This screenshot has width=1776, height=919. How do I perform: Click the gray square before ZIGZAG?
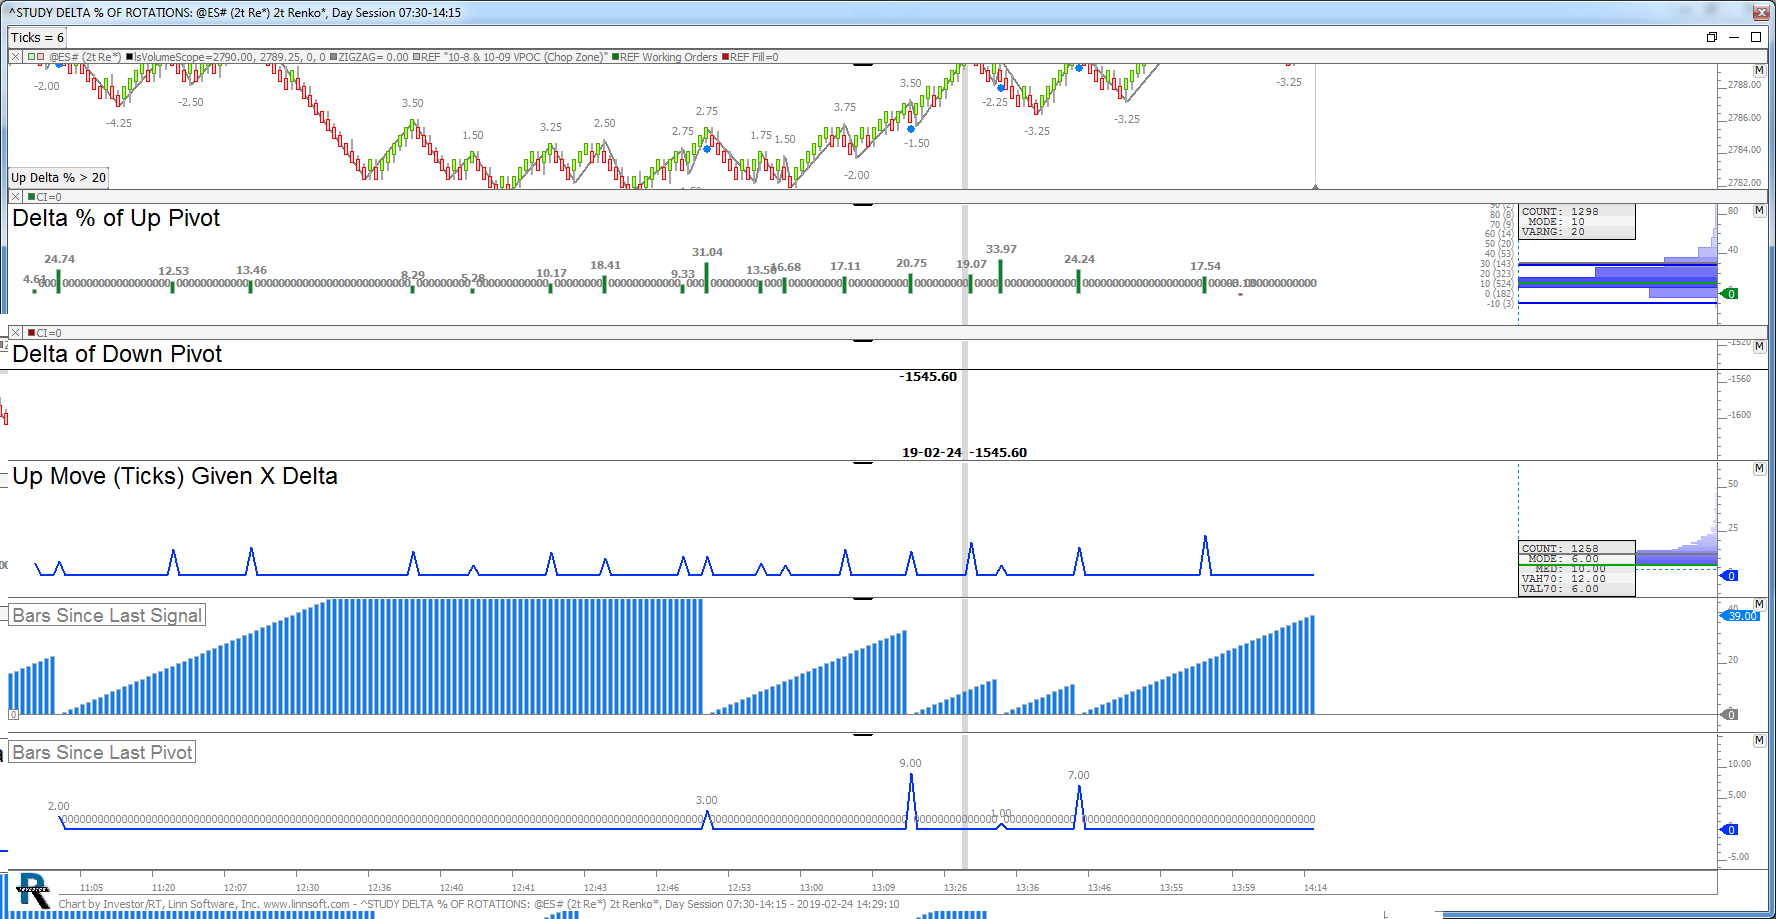click(333, 57)
